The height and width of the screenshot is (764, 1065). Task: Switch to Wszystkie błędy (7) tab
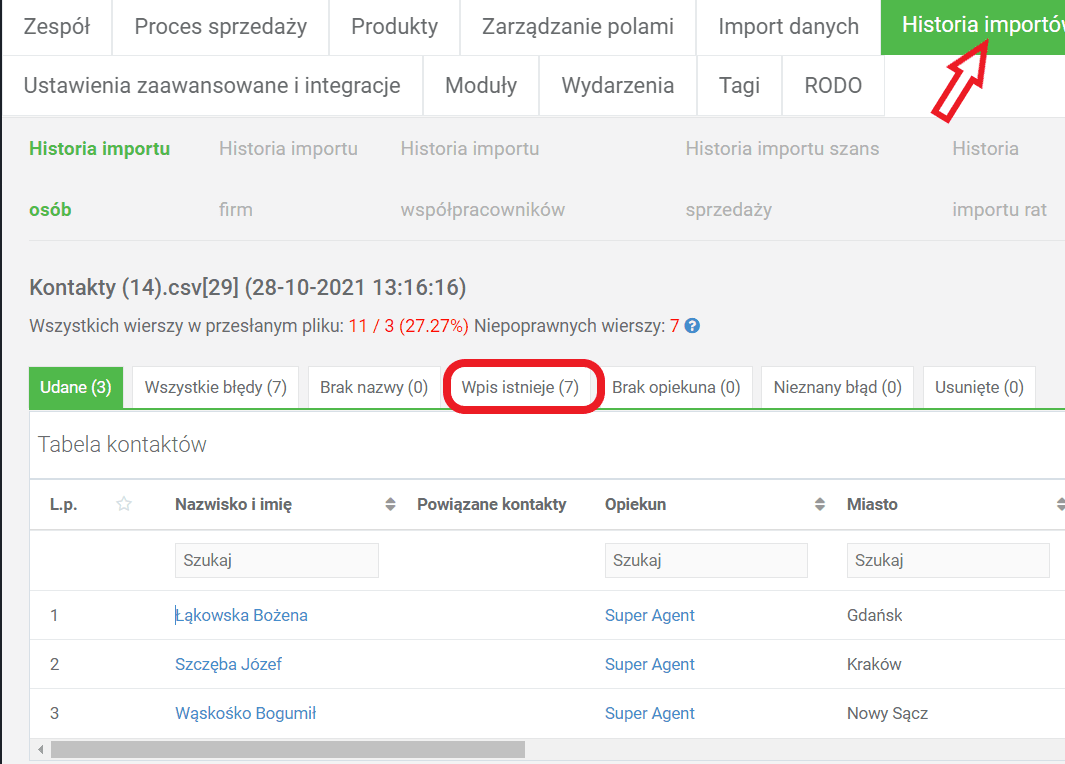coord(215,387)
